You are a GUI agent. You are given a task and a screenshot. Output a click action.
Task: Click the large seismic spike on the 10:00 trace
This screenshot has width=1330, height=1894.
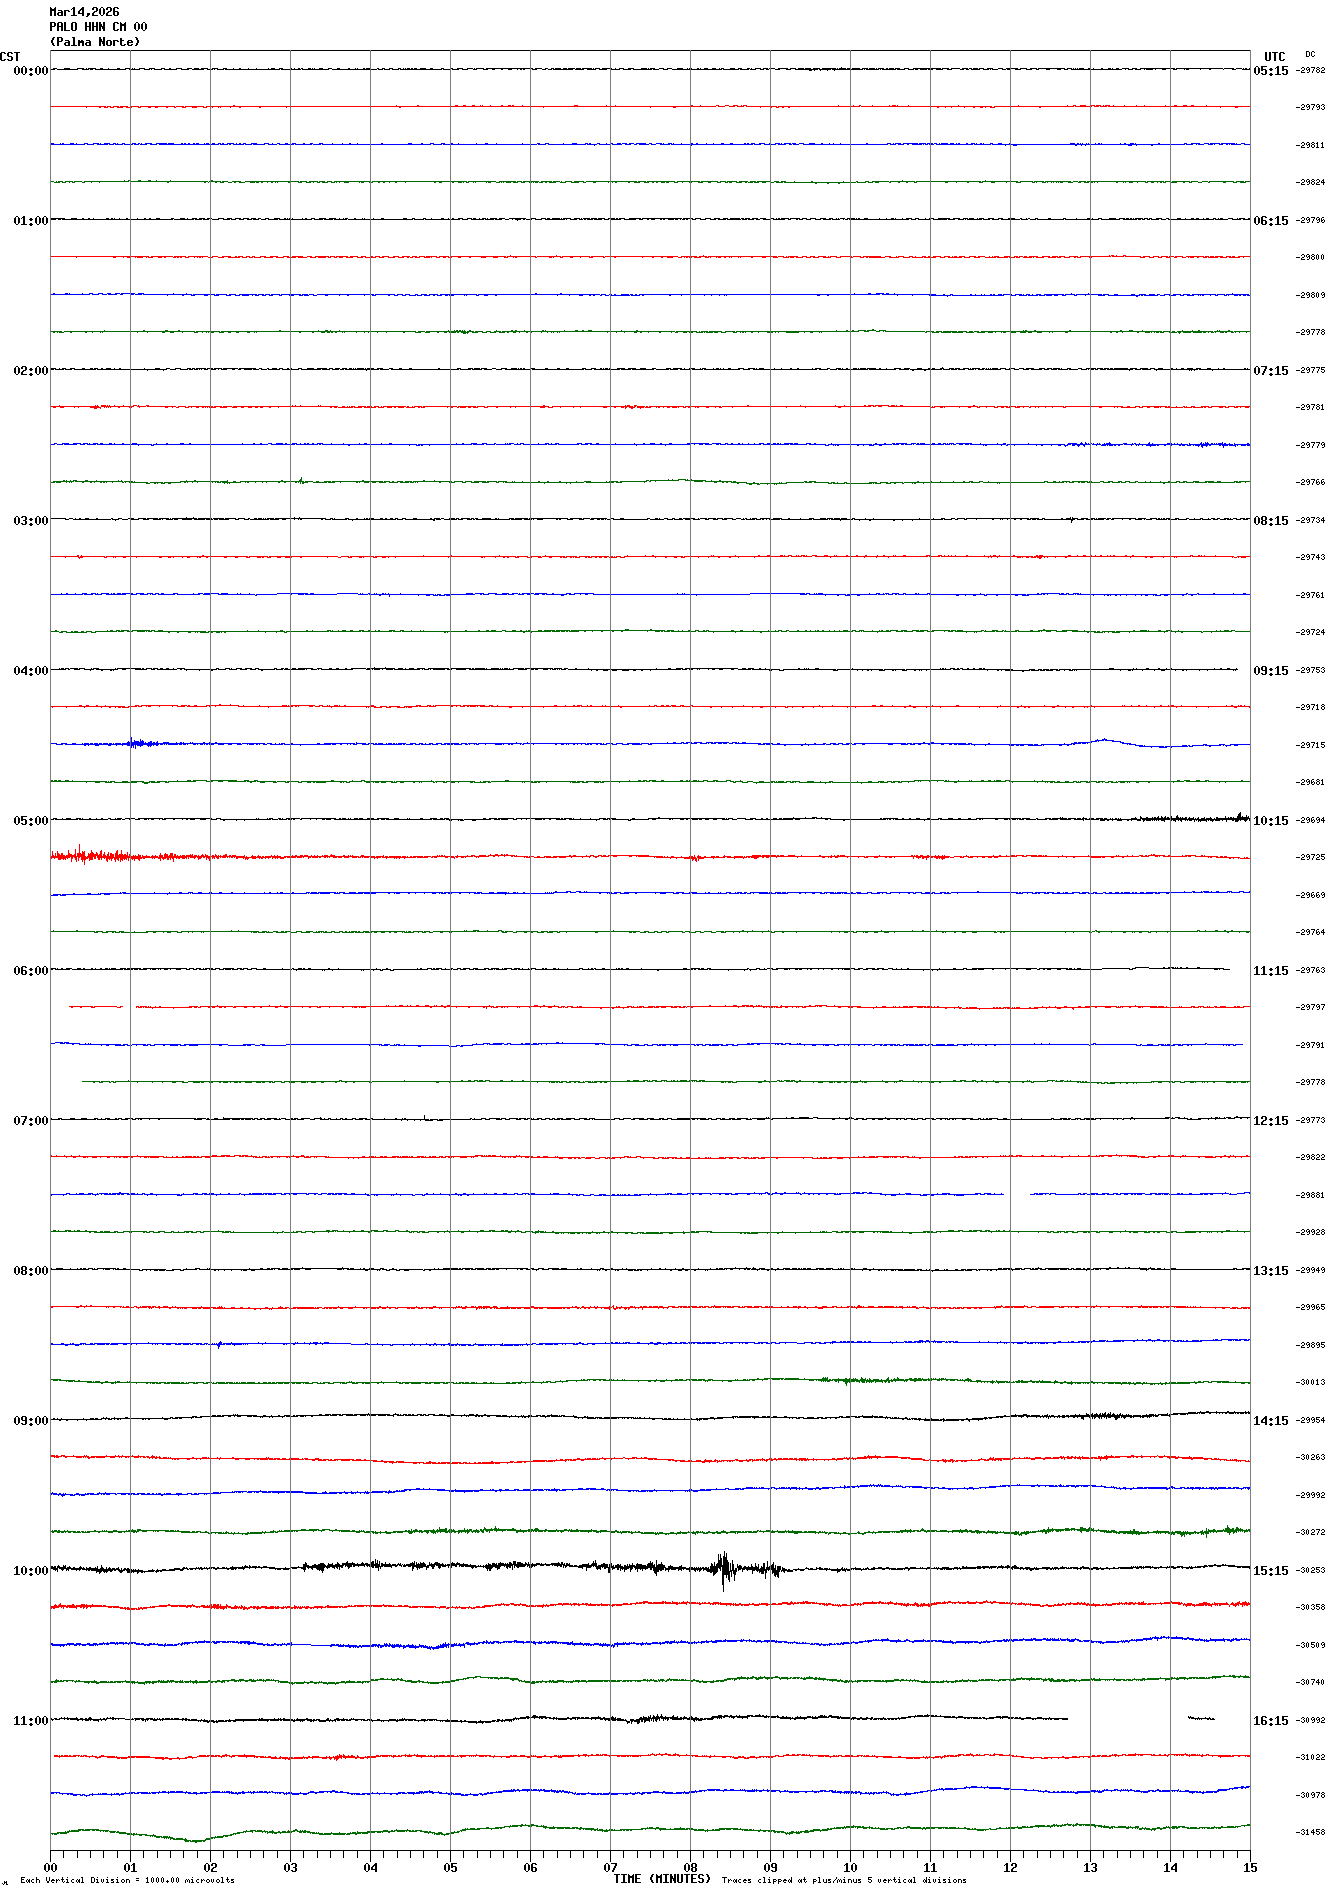[724, 1568]
